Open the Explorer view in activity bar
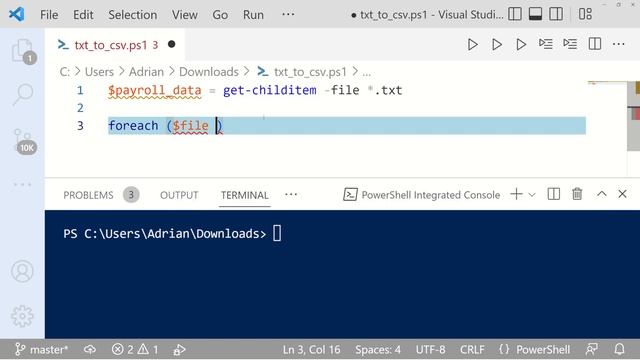640x360 pixels. click(22, 51)
